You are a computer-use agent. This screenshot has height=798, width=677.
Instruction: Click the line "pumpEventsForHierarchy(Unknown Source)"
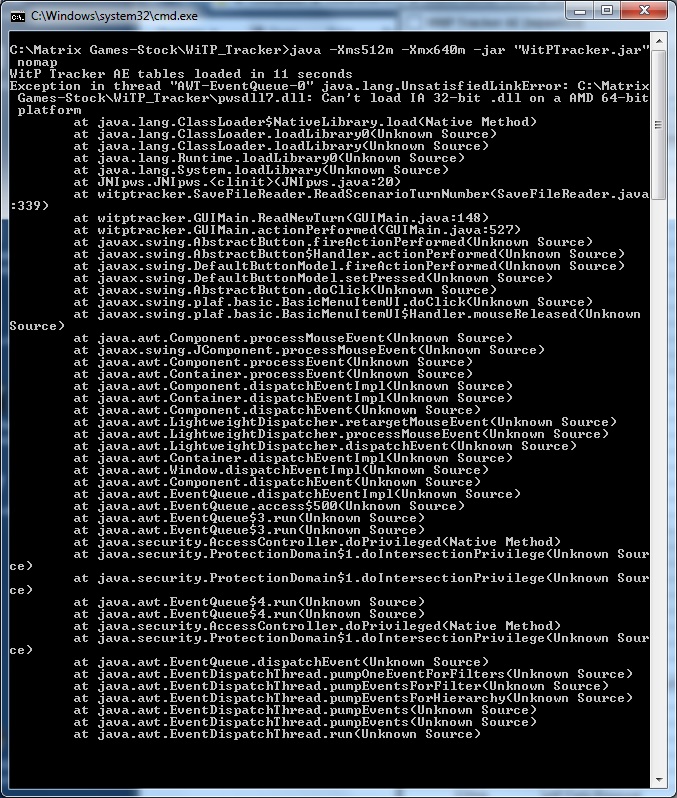click(353, 698)
